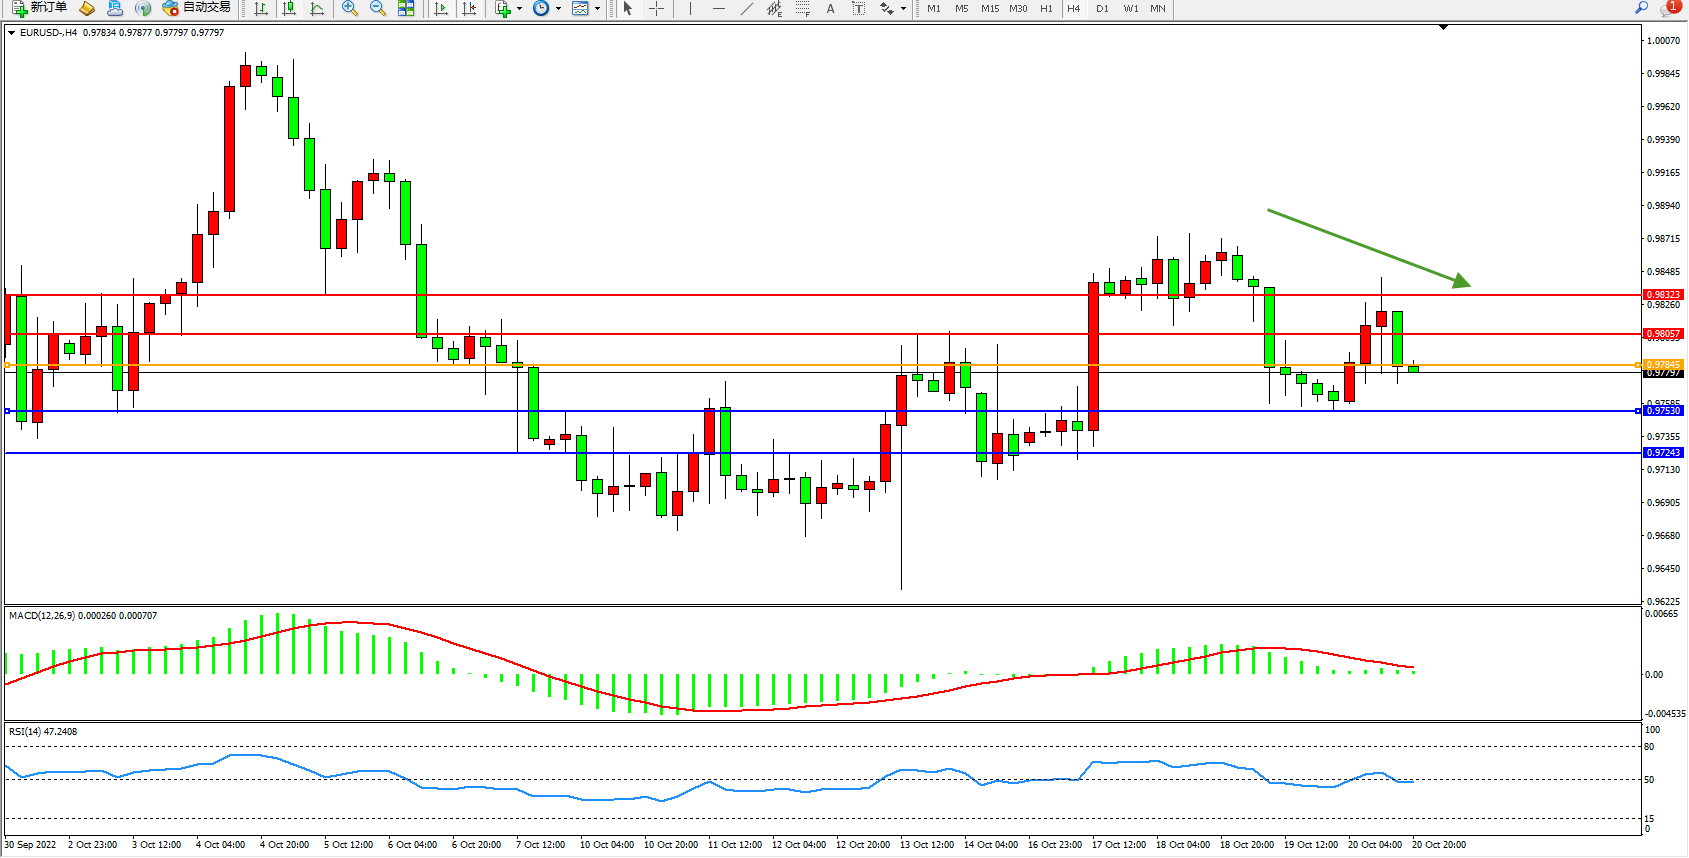Select the crosshair tool
This screenshot has height=858, width=1689.
(x=656, y=8)
